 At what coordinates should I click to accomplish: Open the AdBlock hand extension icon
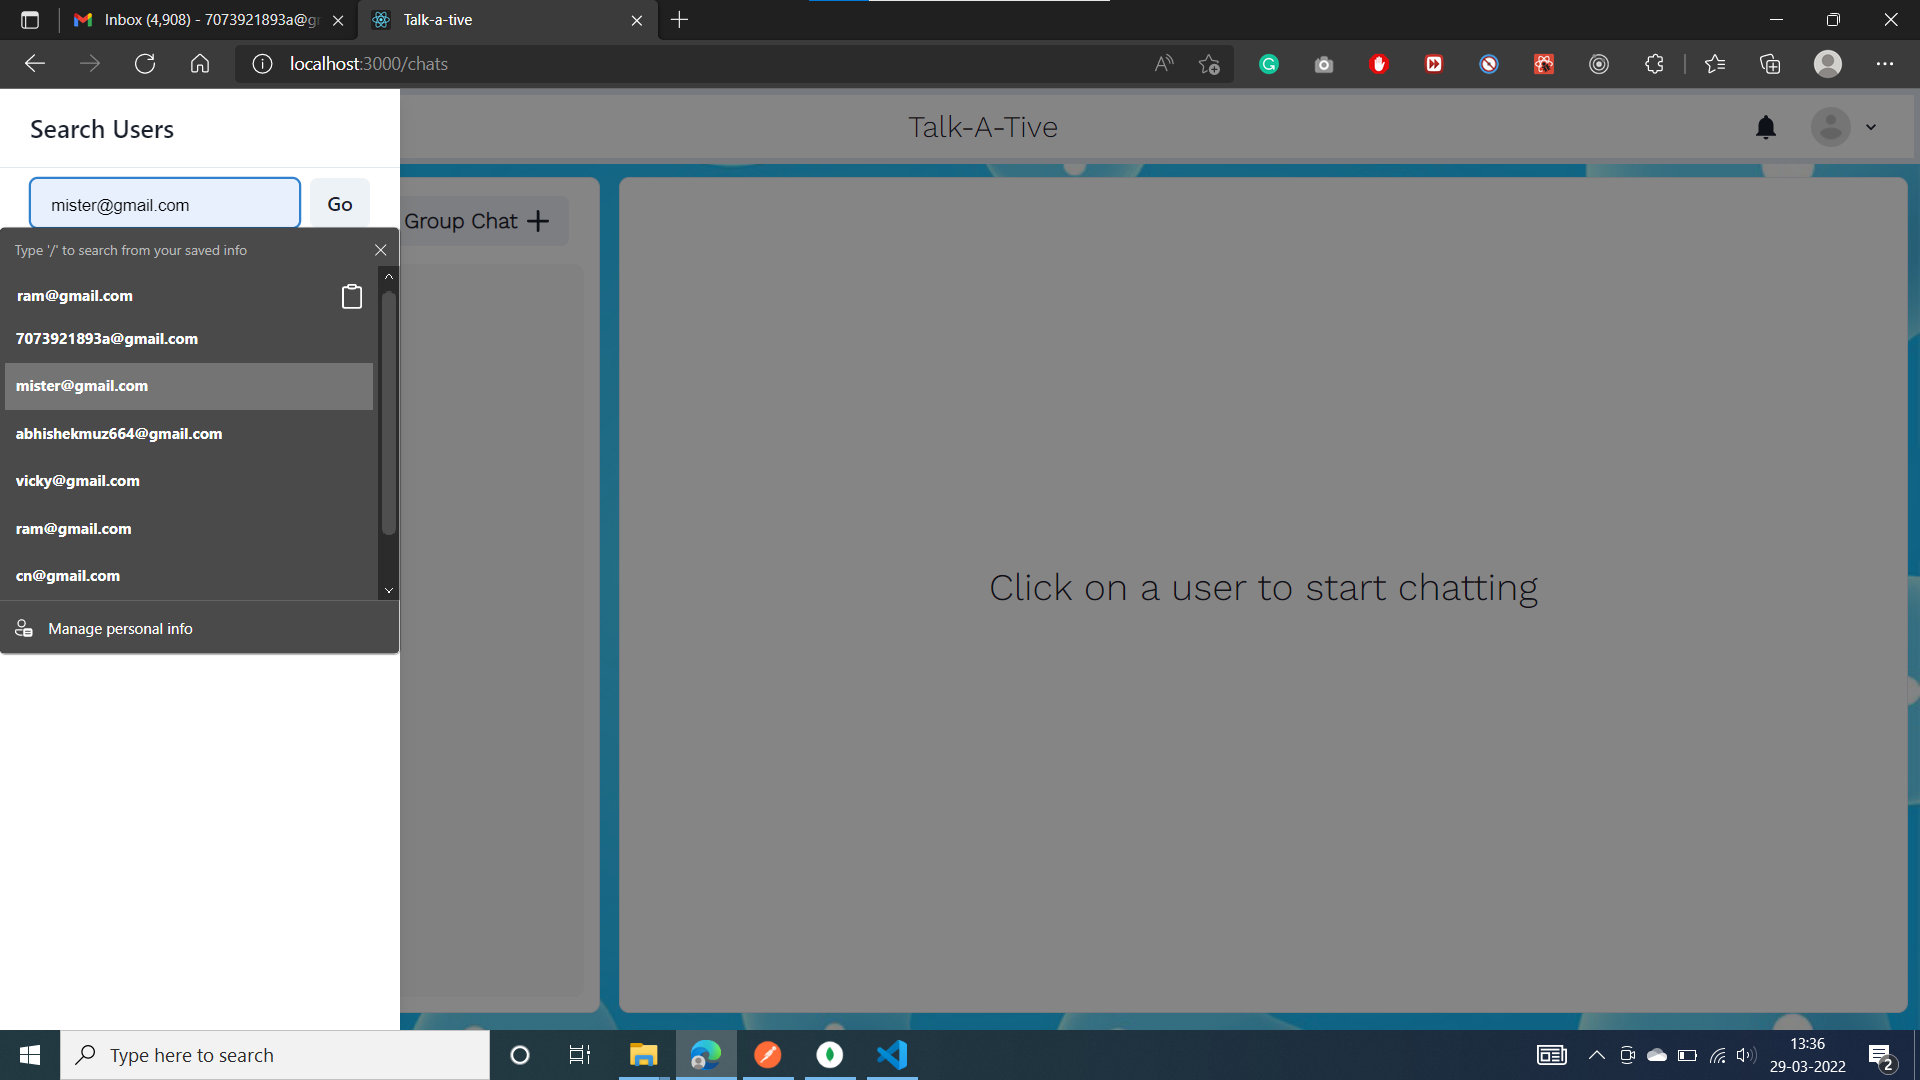click(1379, 63)
